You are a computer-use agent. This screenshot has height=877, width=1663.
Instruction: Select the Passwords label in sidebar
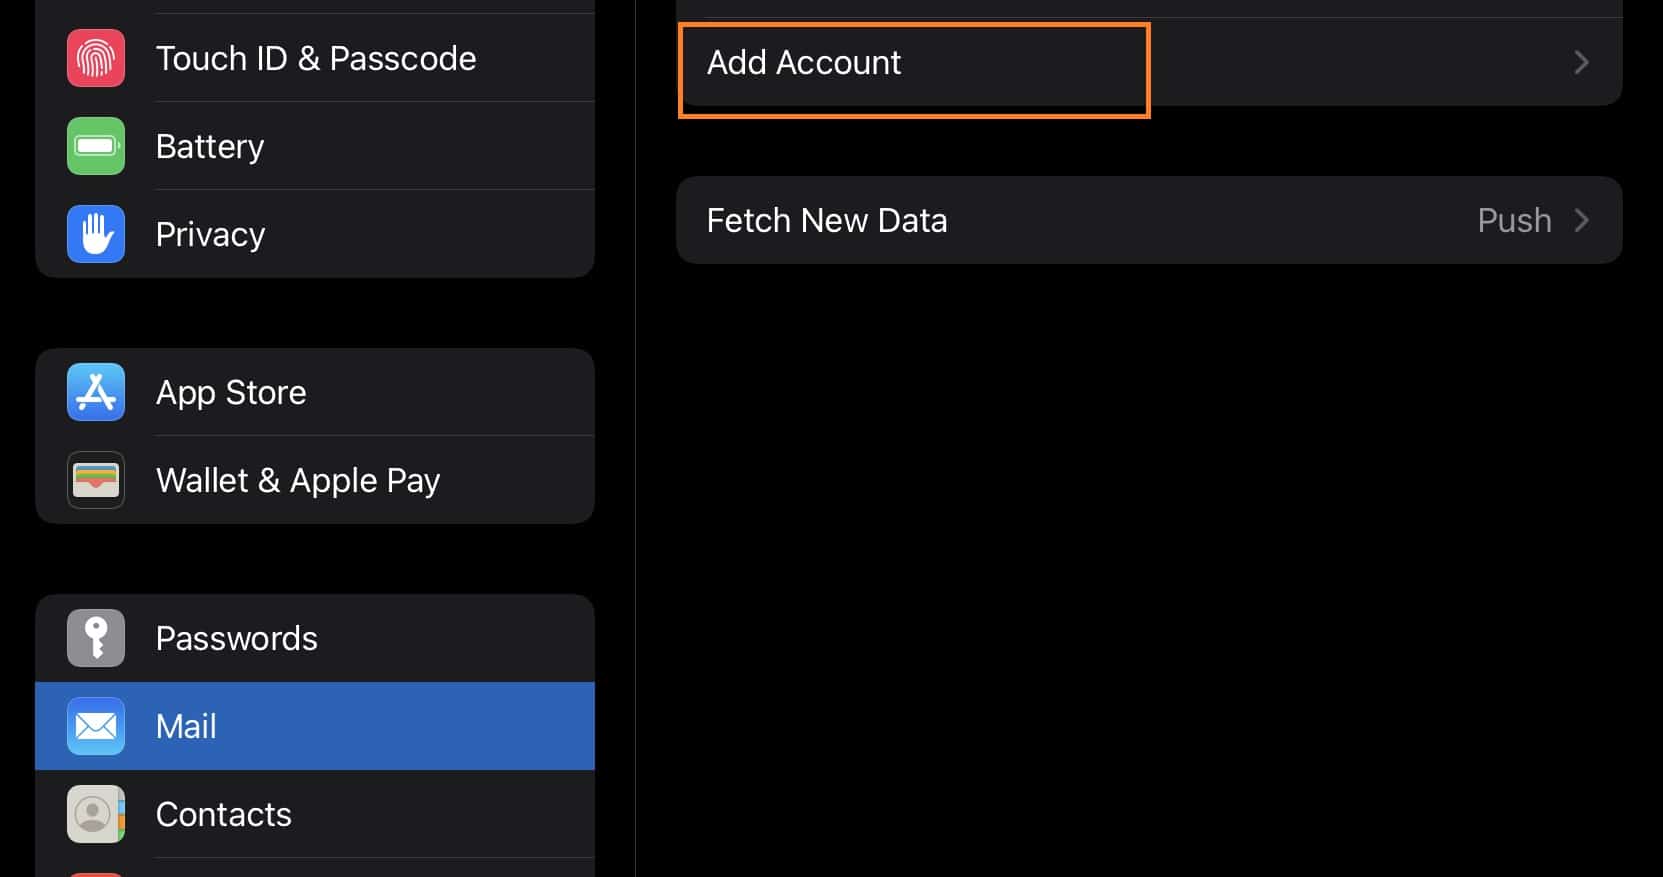tap(237, 638)
